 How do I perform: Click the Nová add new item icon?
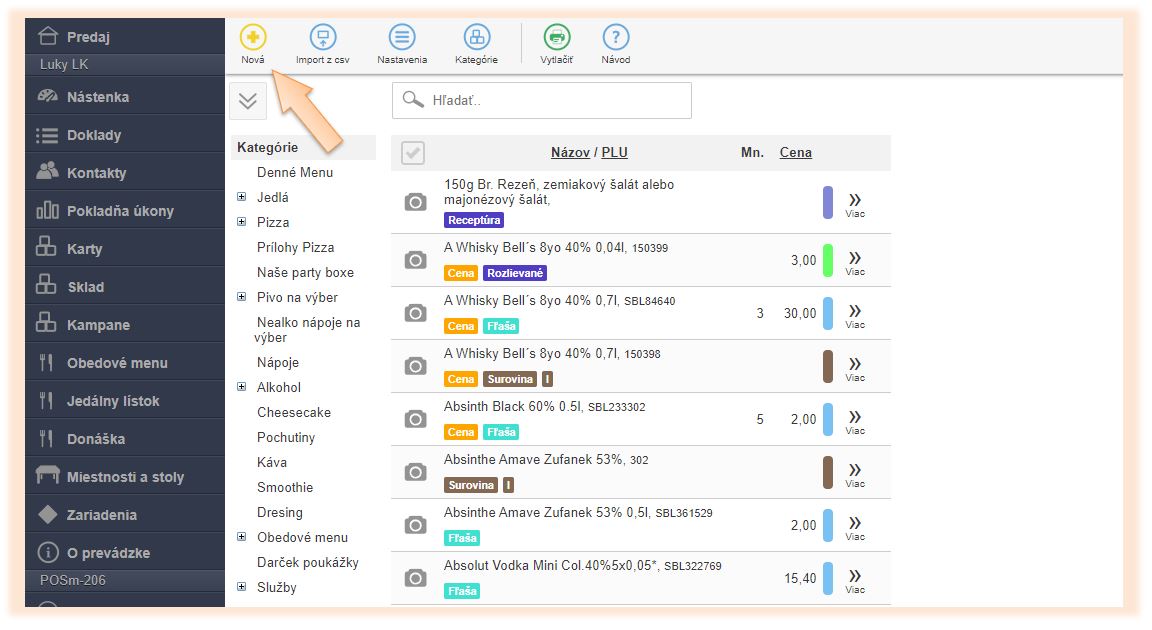click(253, 38)
